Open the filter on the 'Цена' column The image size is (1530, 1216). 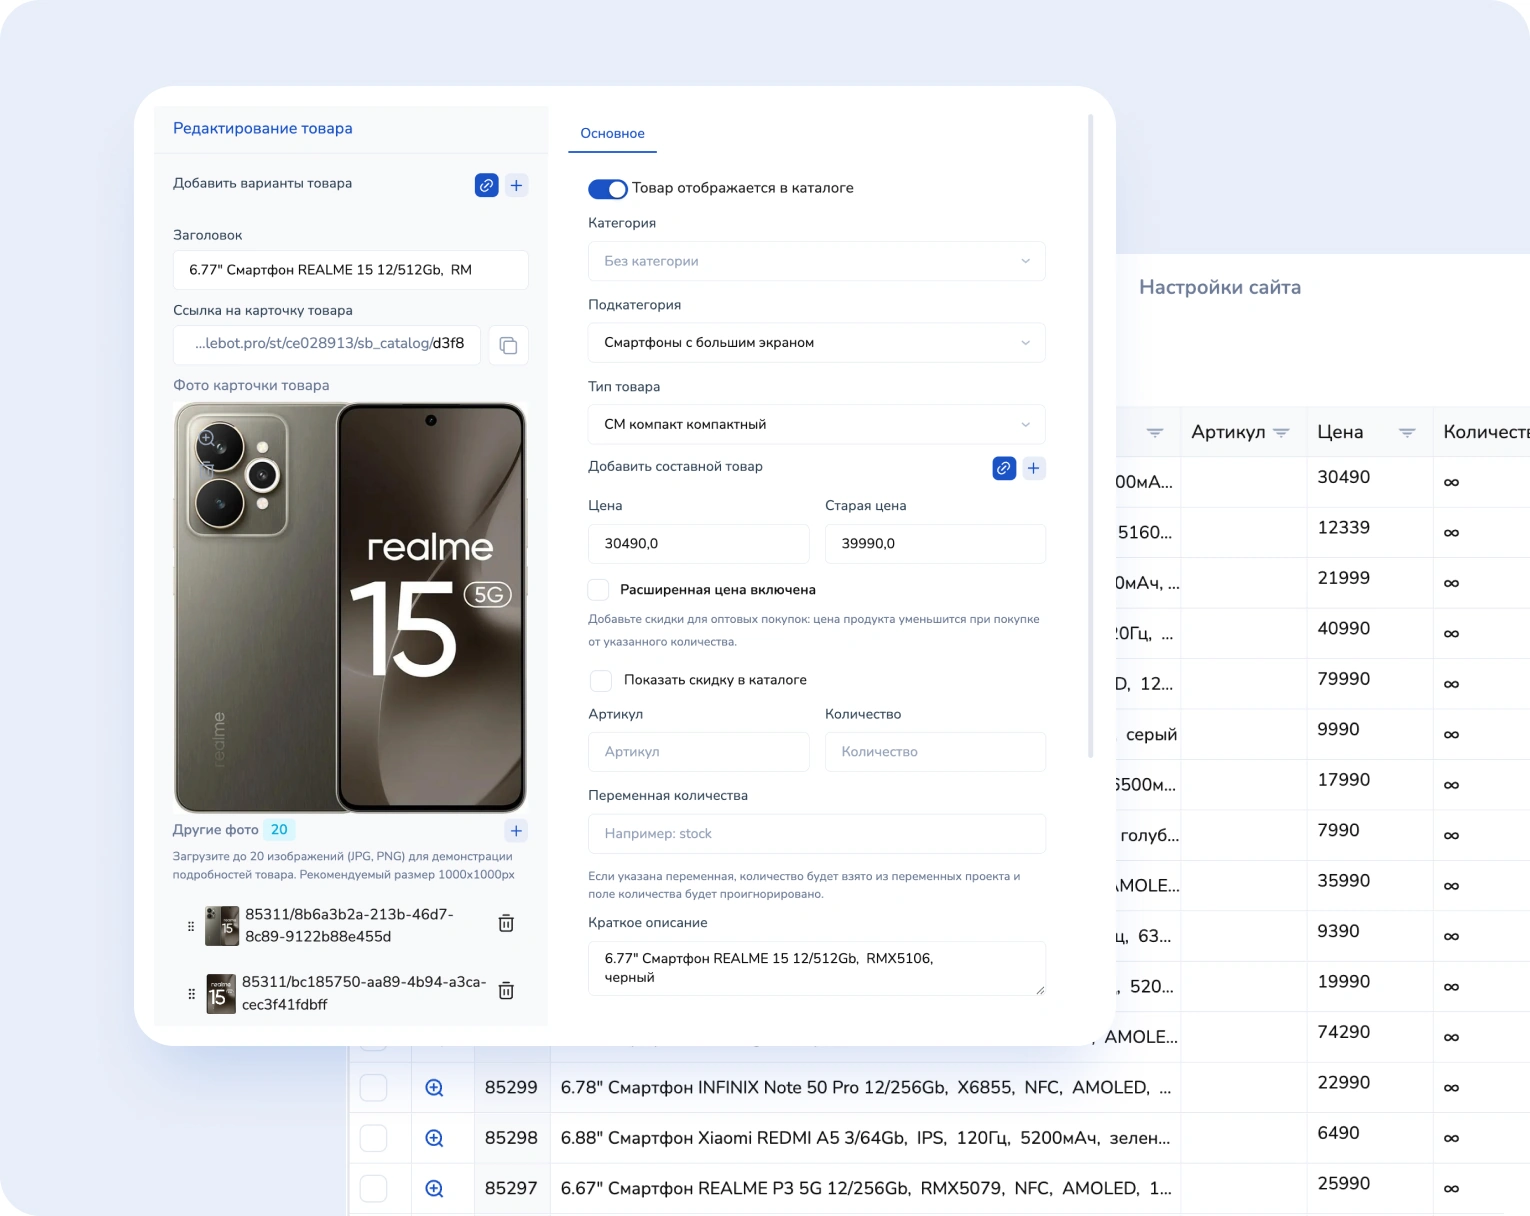click(x=1407, y=433)
